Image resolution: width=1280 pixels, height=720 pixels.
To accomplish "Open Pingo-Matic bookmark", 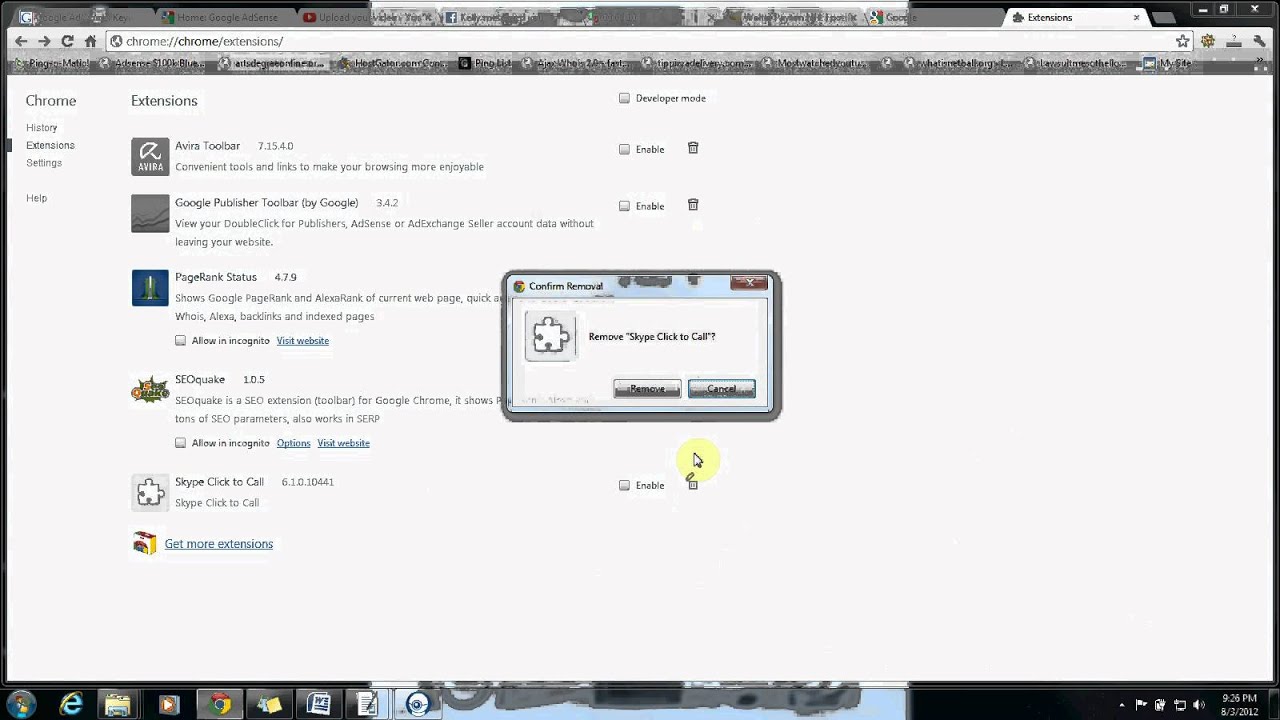I will pos(50,63).
